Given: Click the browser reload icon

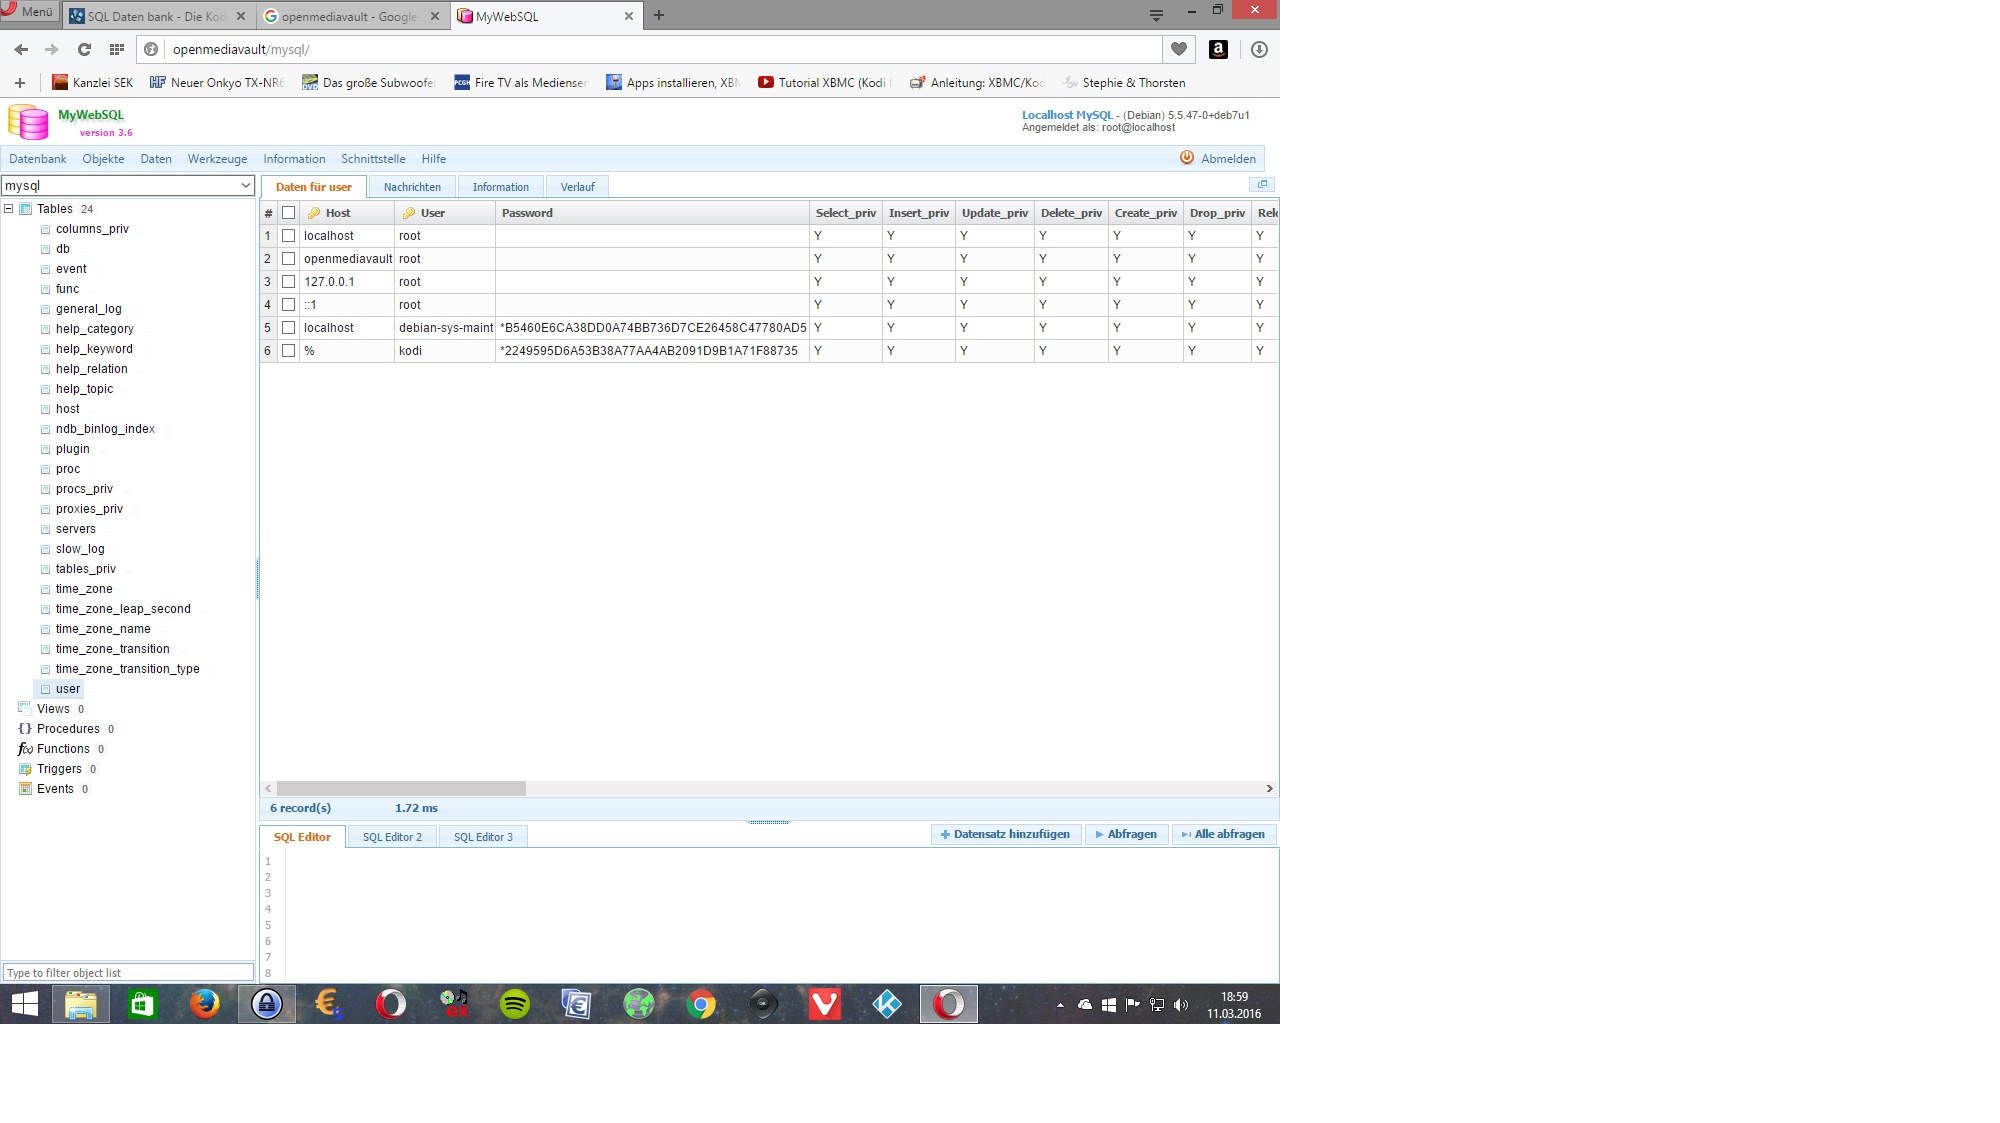Looking at the screenshot, I should point(84,49).
